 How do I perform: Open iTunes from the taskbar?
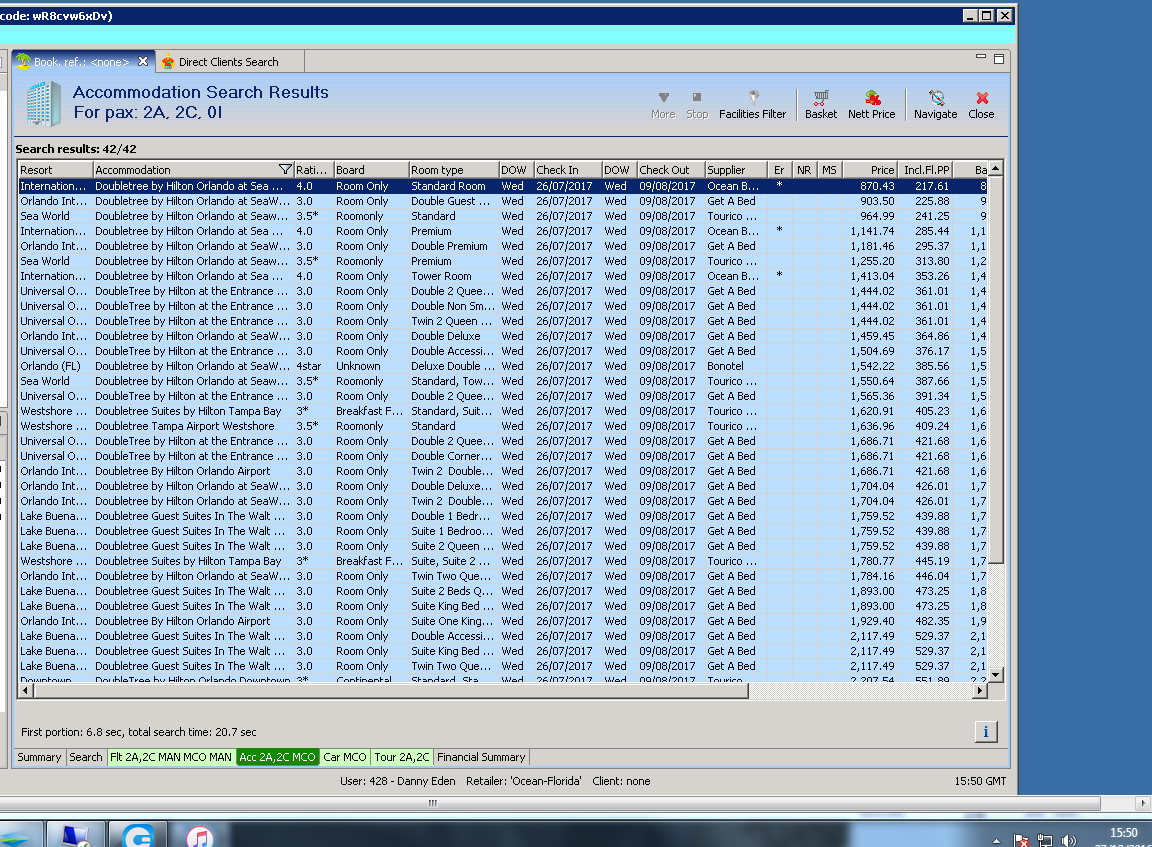point(199,836)
